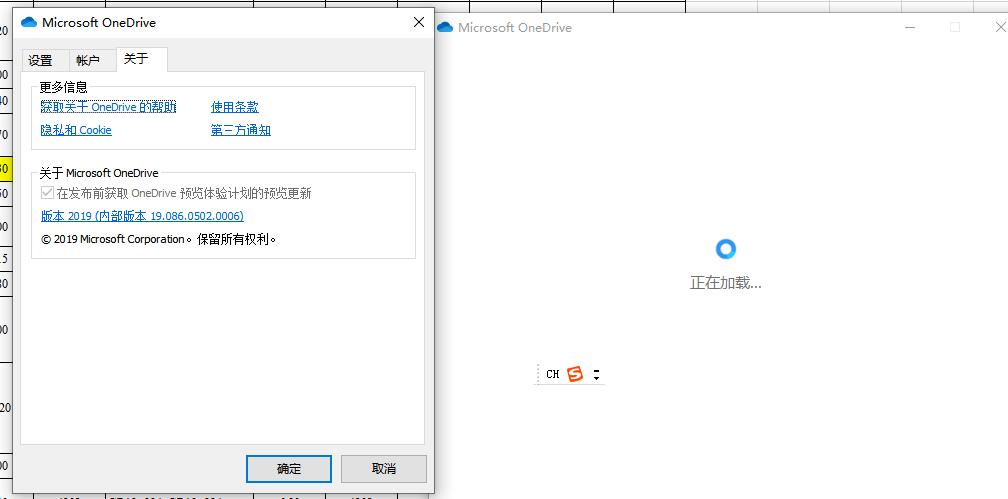
Task: Click the 正在加载... text
Action: tap(725, 283)
